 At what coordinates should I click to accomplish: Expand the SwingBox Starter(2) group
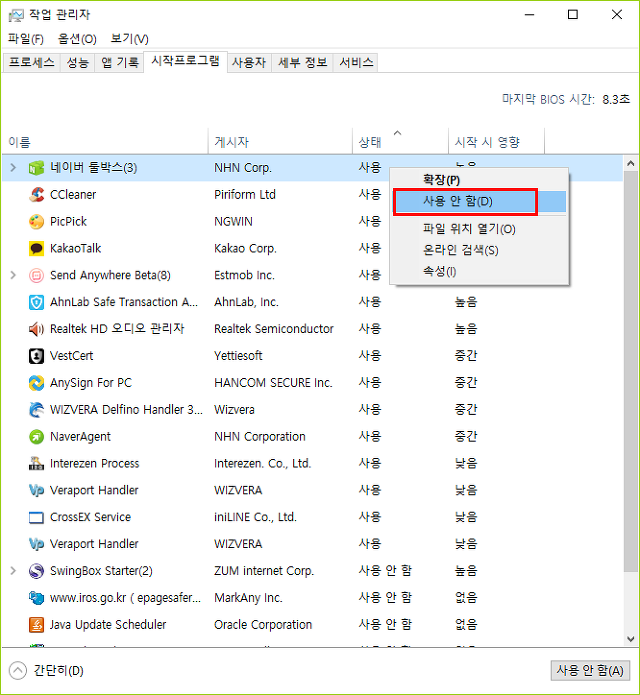click(13, 571)
